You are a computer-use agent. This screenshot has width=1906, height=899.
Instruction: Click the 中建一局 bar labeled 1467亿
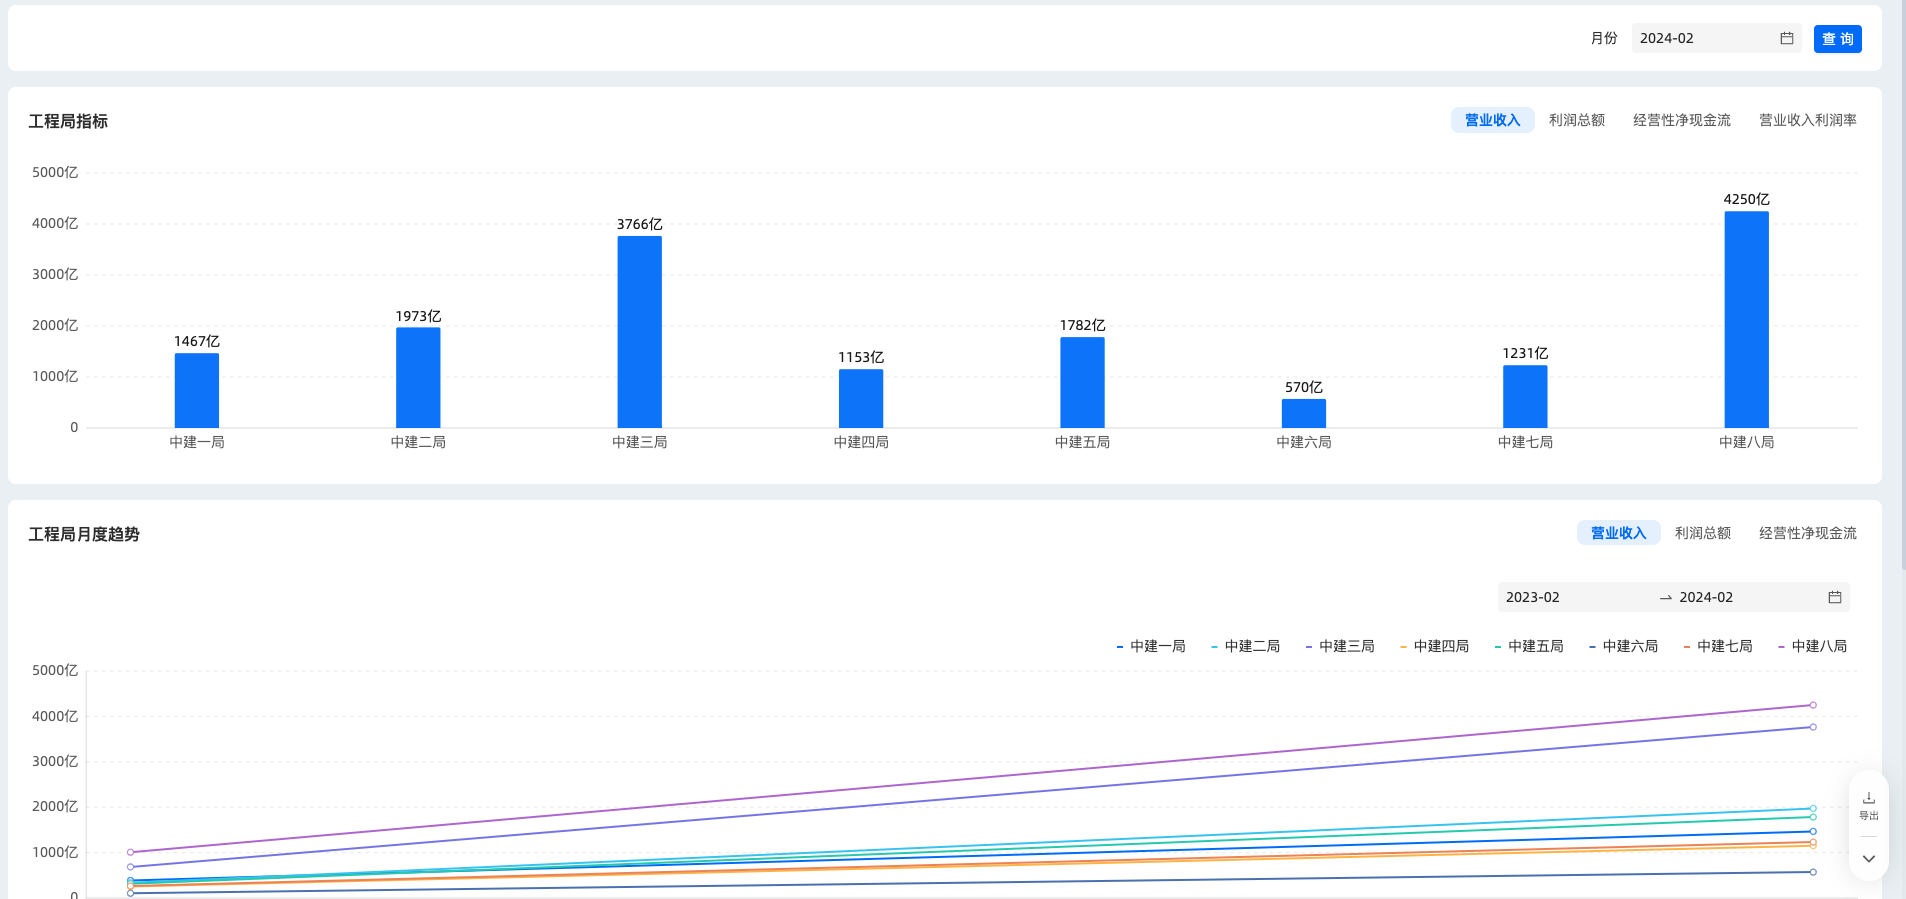coord(197,390)
